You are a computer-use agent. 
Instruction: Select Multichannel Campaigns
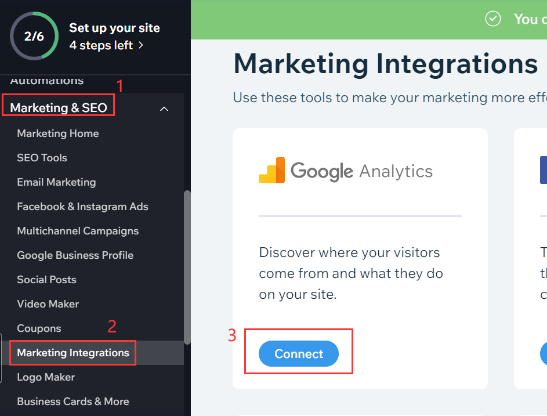tap(78, 231)
